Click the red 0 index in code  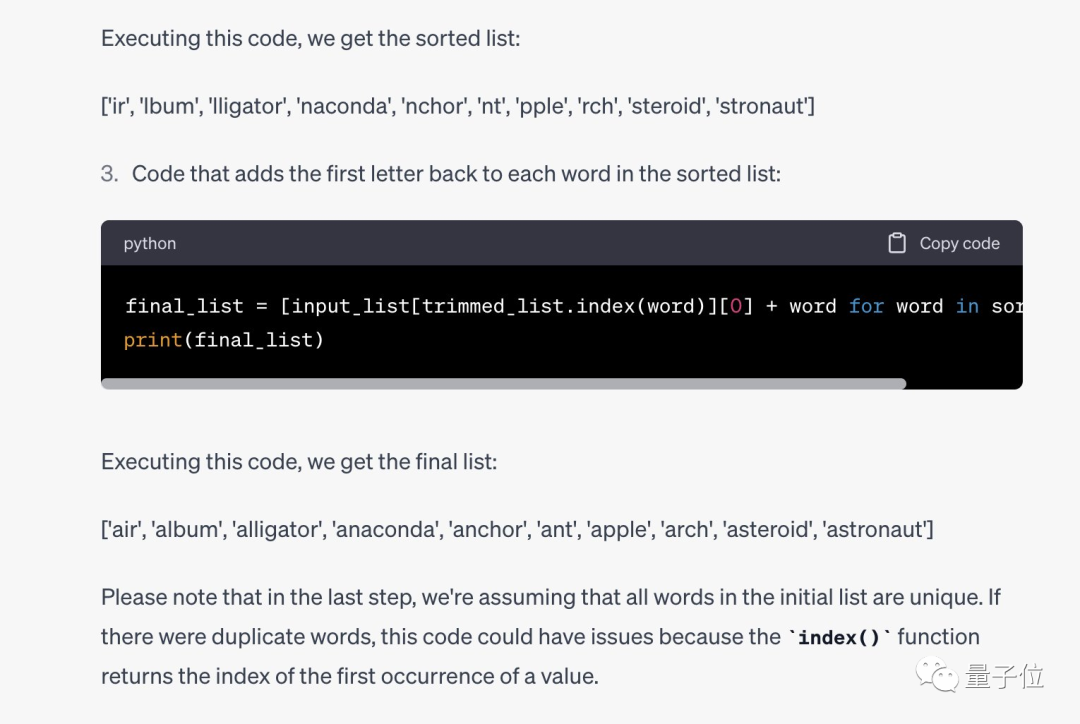click(736, 306)
